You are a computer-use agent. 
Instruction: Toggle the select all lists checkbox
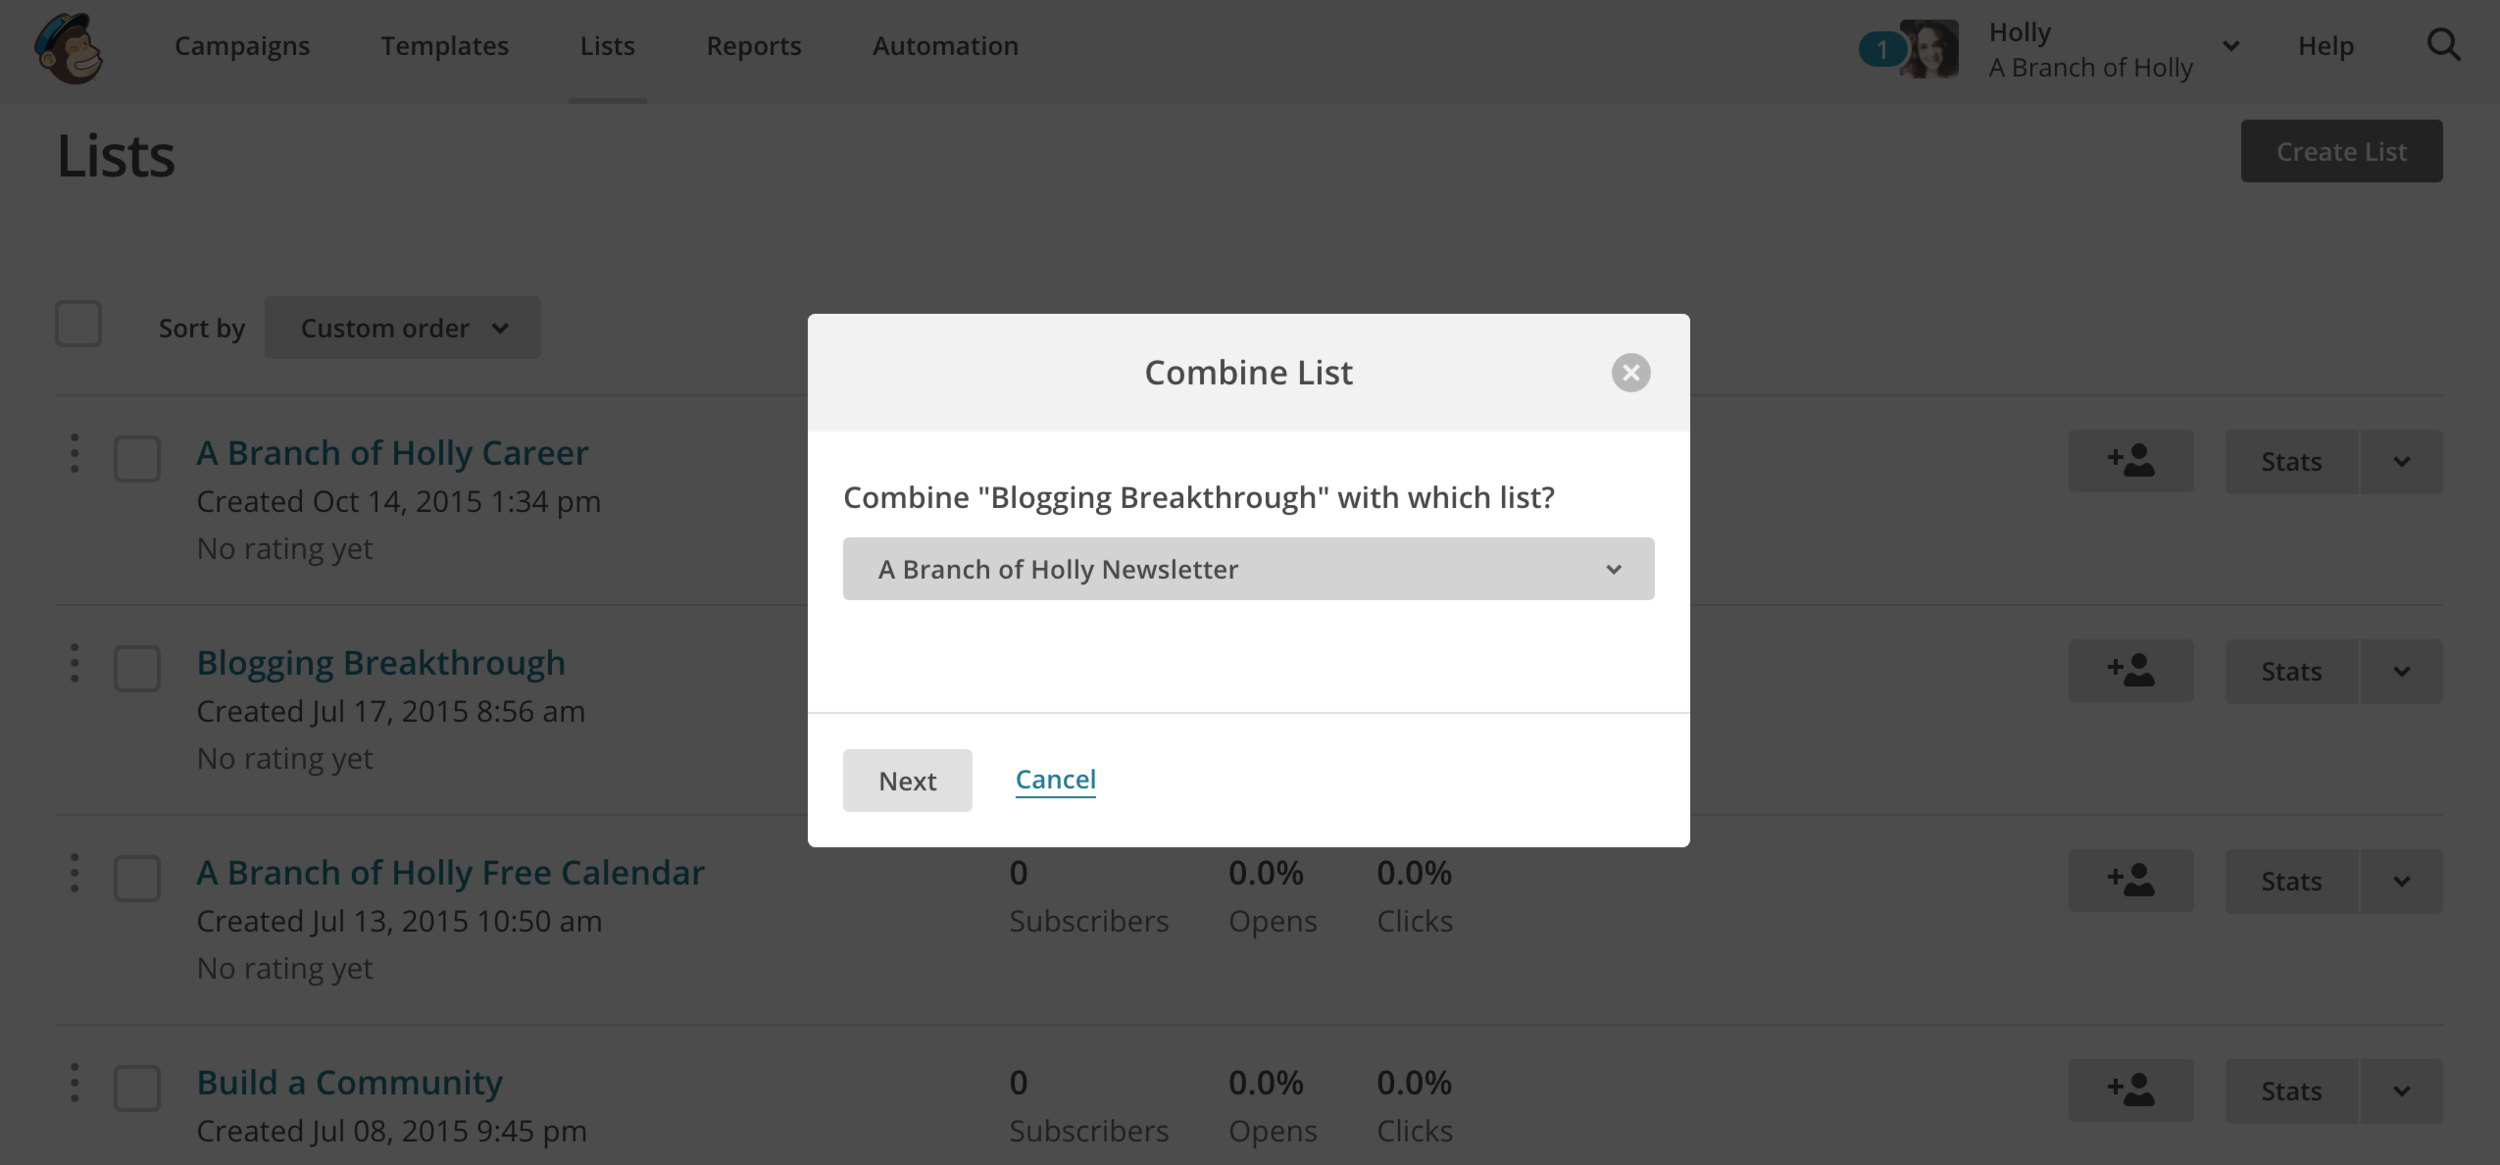click(78, 324)
